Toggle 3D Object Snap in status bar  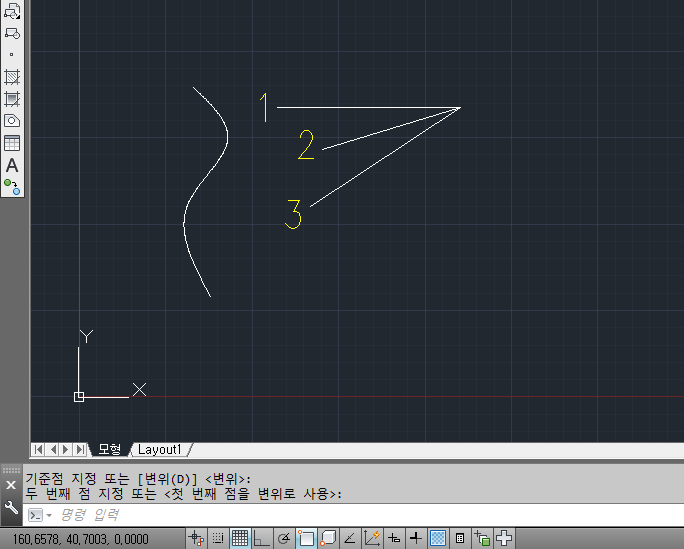point(328,539)
